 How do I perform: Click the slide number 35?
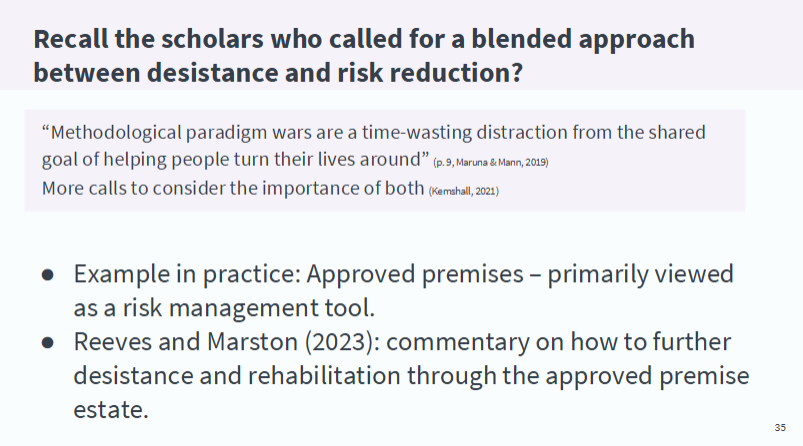pos(780,427)
